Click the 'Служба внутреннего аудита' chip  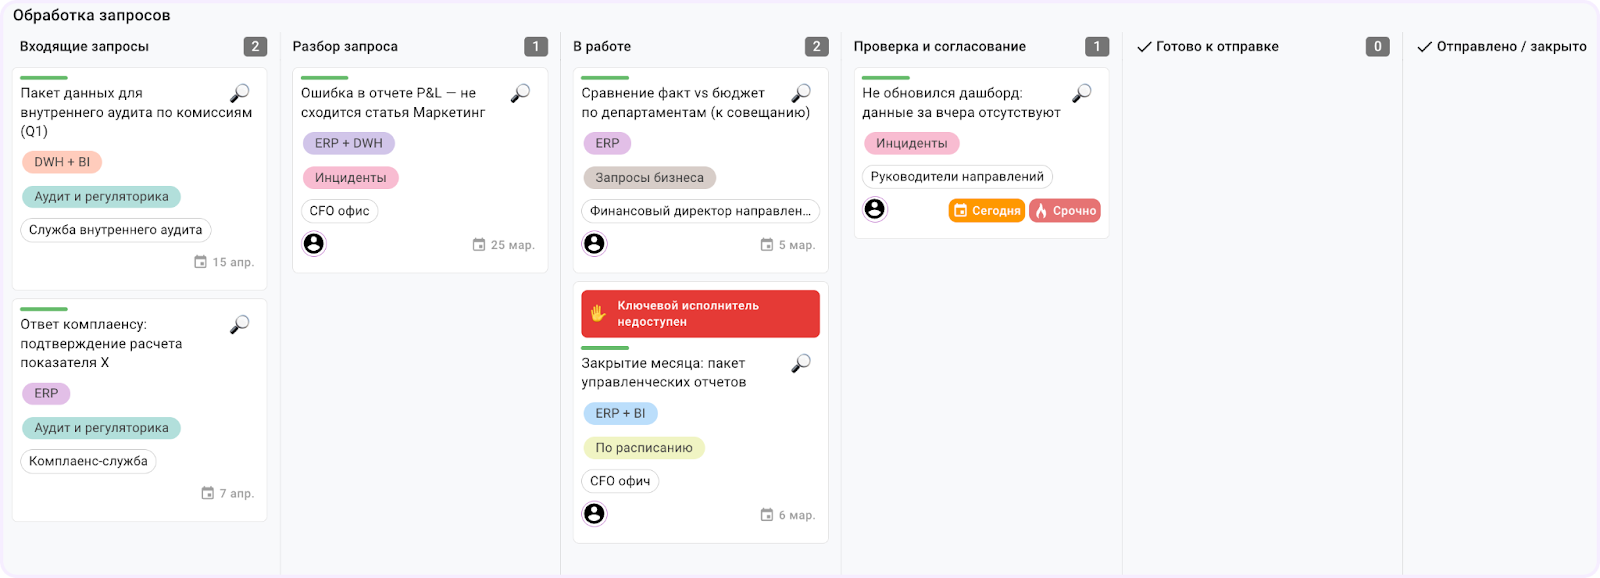click(x=116, y=230)
